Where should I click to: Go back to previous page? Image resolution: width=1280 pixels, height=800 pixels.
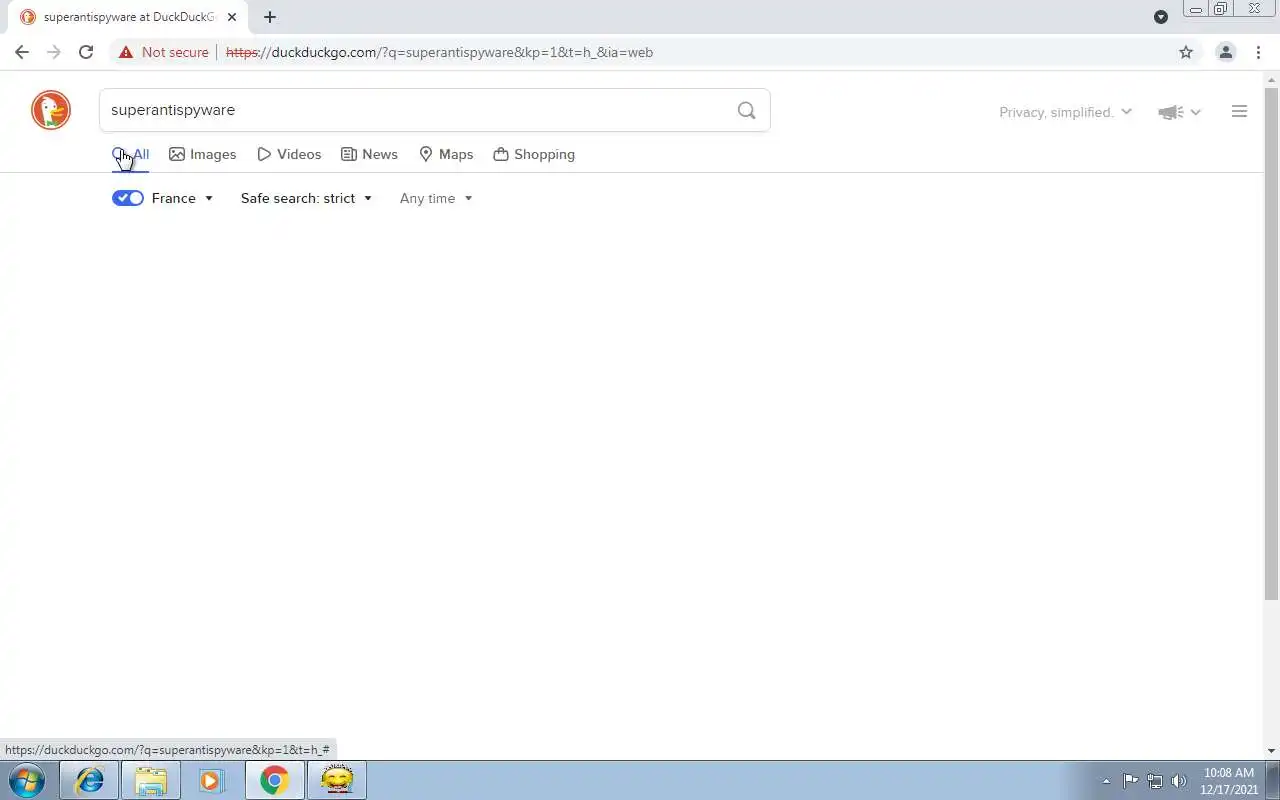click(x=22, y=52)
